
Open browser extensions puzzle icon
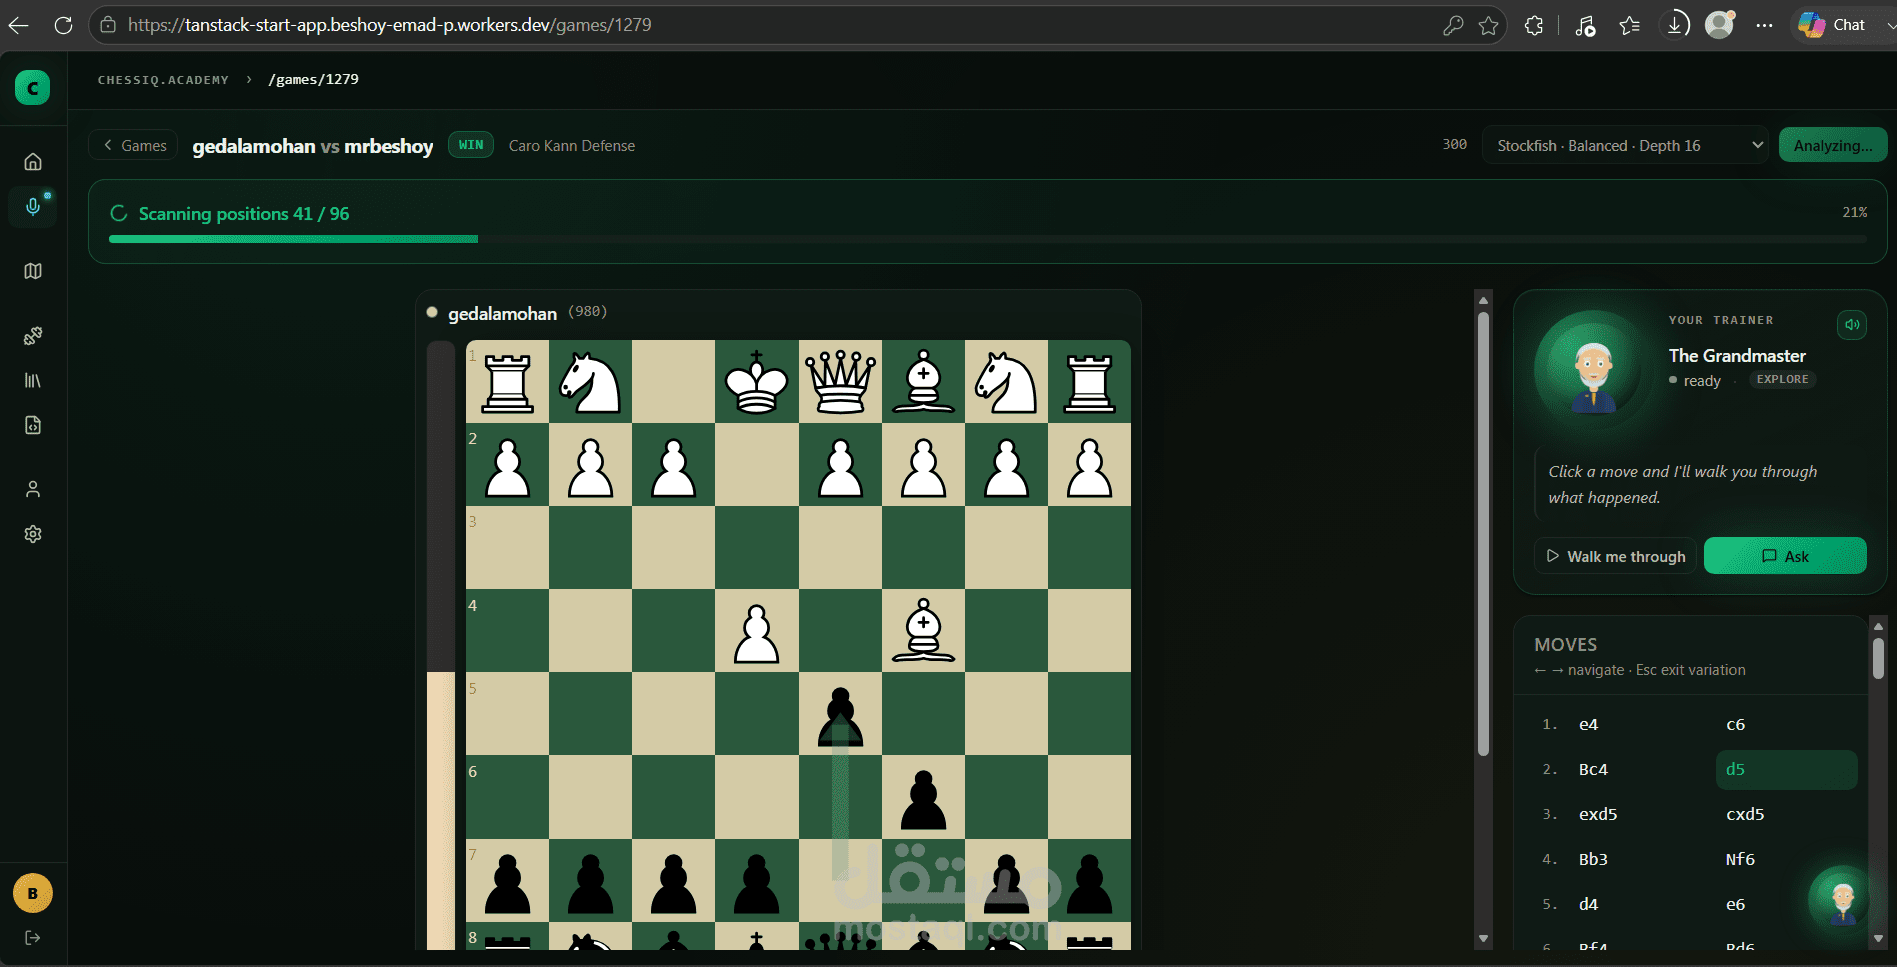tap(1534, 26)
